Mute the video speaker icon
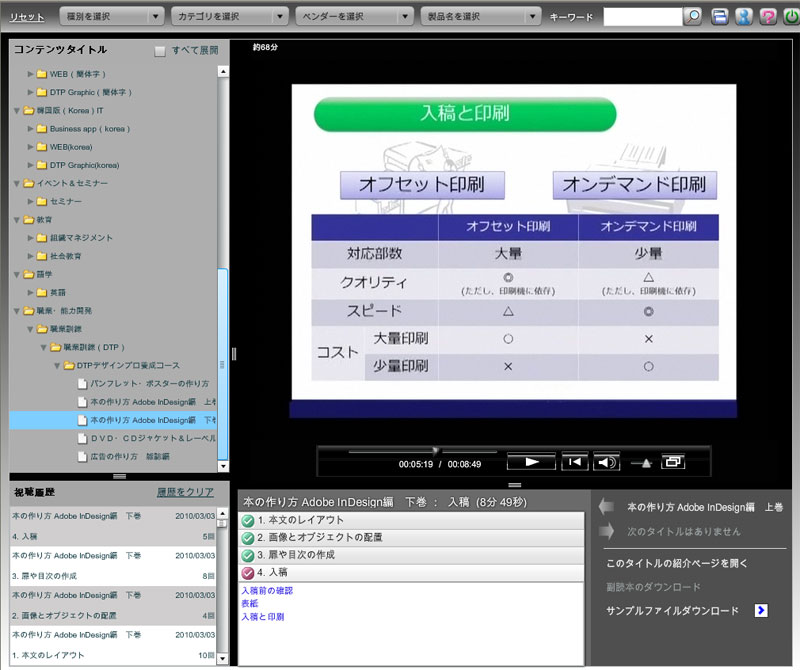 point(605,462)
